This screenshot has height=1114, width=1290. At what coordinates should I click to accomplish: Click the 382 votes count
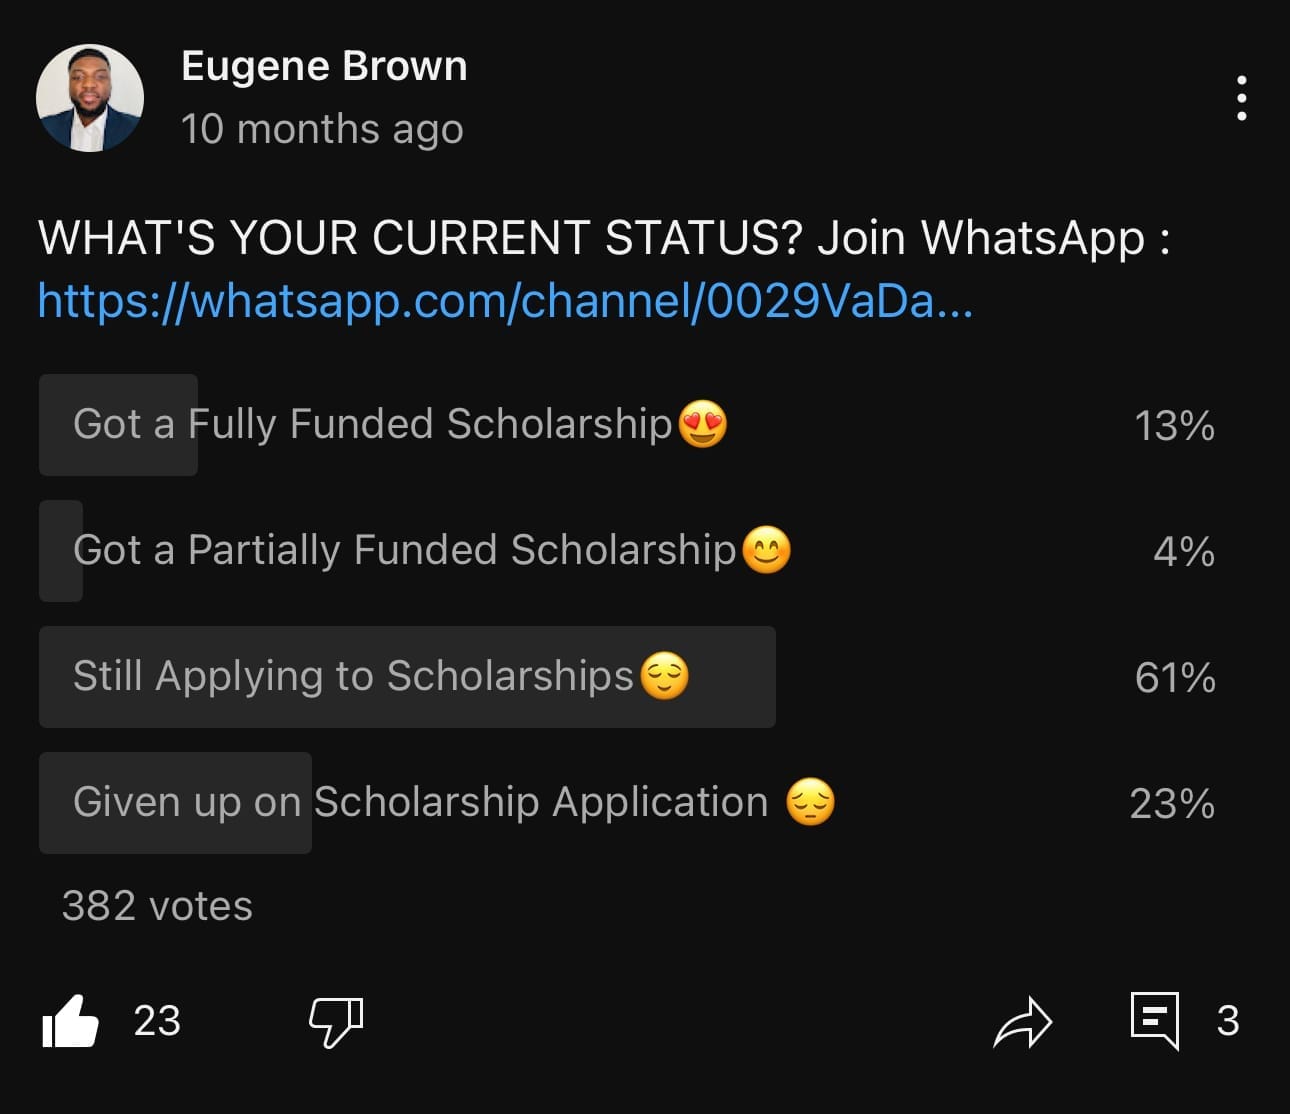pos(157,906)
